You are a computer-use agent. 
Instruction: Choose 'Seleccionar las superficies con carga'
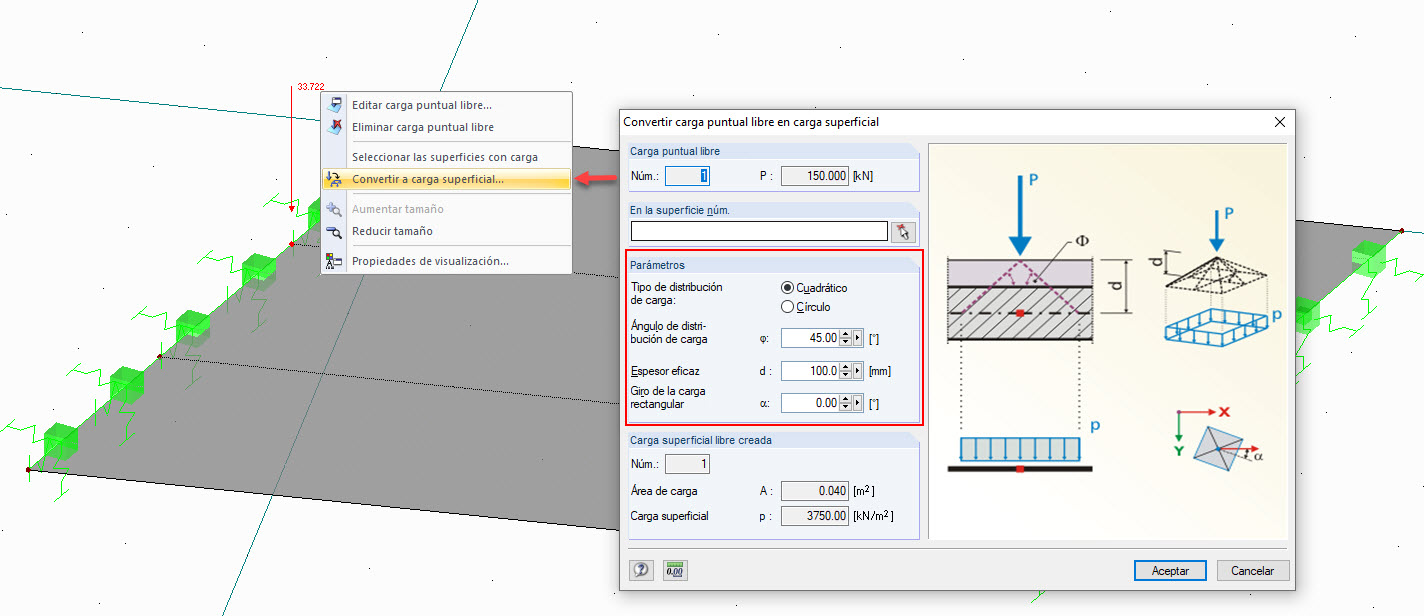(x=445, y=157)
